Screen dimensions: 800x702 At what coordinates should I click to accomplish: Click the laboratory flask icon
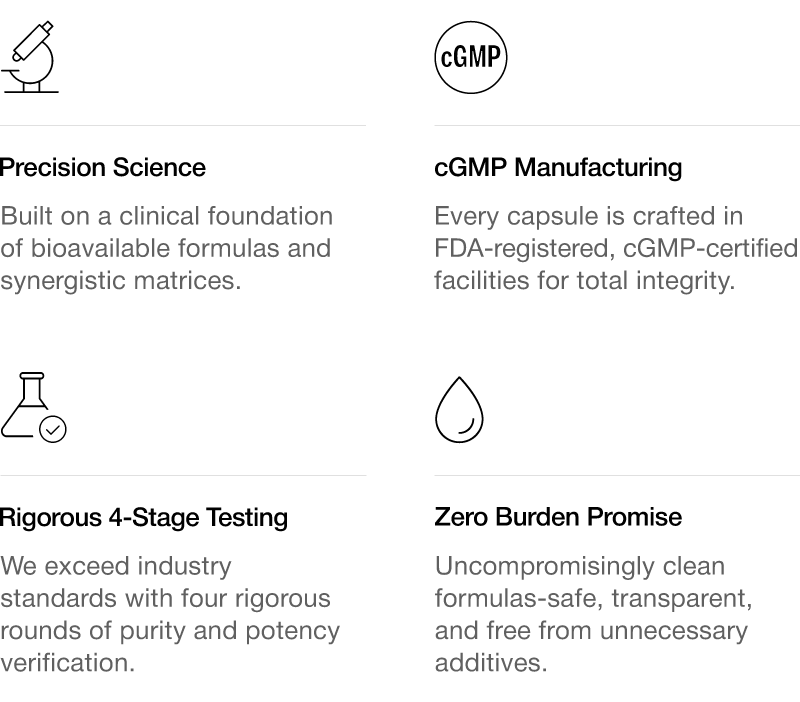[x=30, y=405]
